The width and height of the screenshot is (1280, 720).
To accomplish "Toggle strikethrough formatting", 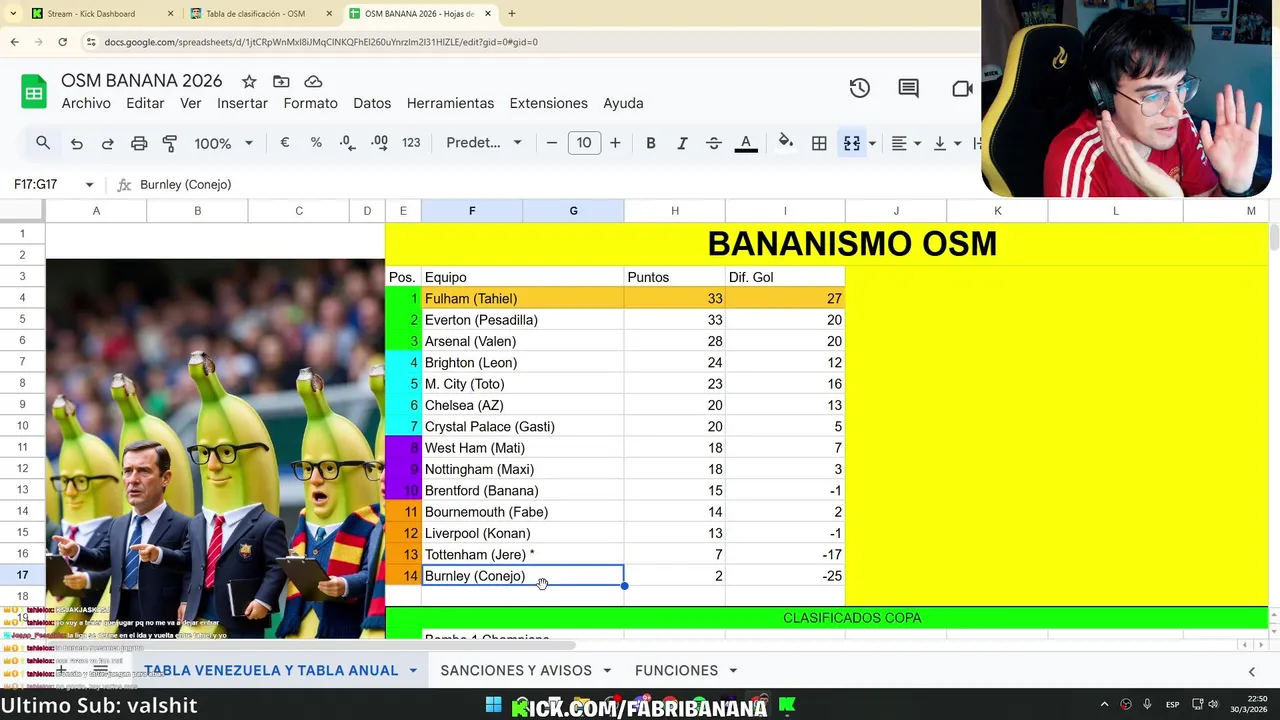I will point(714,143).
